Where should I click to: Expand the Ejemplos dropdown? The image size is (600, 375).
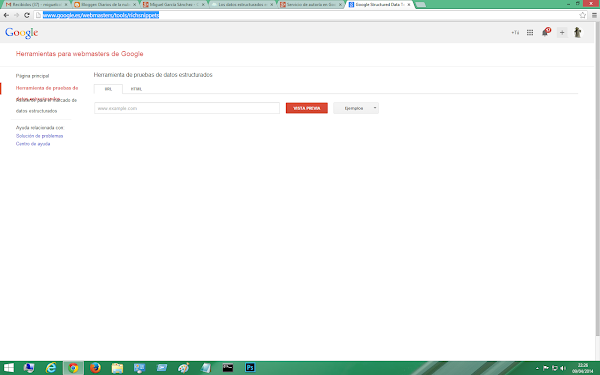(356, 108)
